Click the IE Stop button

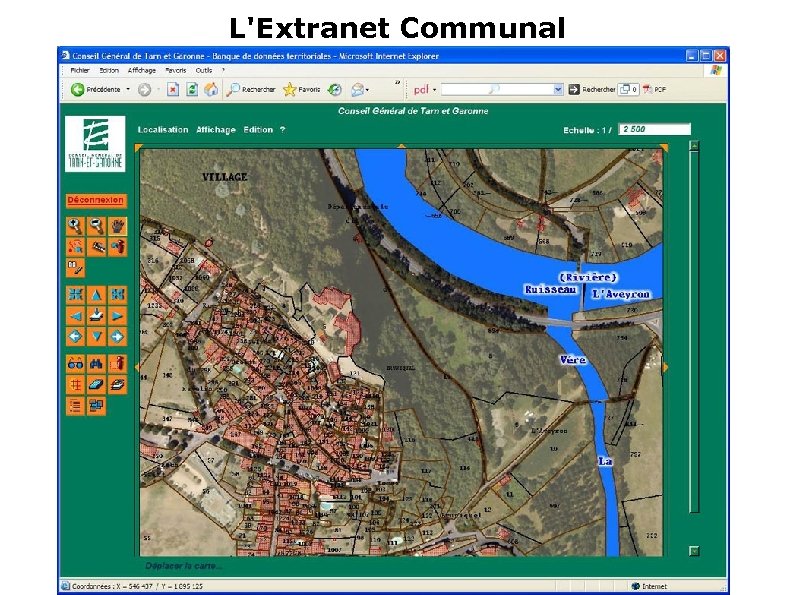click(173, 90)
